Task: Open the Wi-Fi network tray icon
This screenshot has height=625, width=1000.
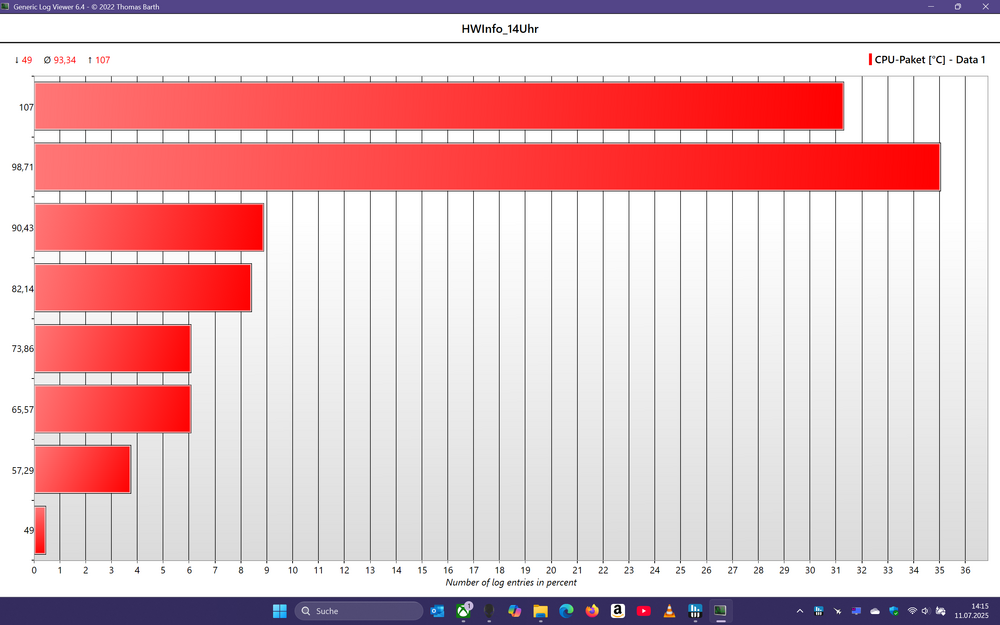Action: (912, 611)
